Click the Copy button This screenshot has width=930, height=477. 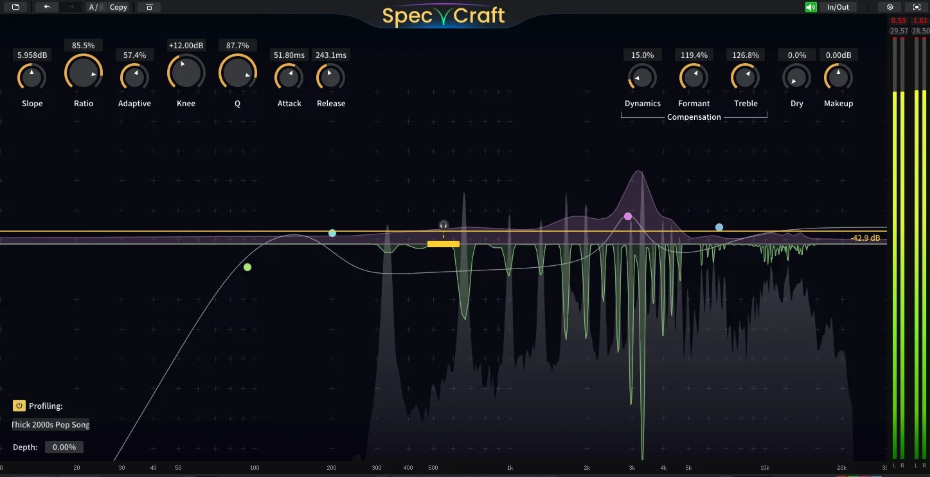[x=118, y=7]
